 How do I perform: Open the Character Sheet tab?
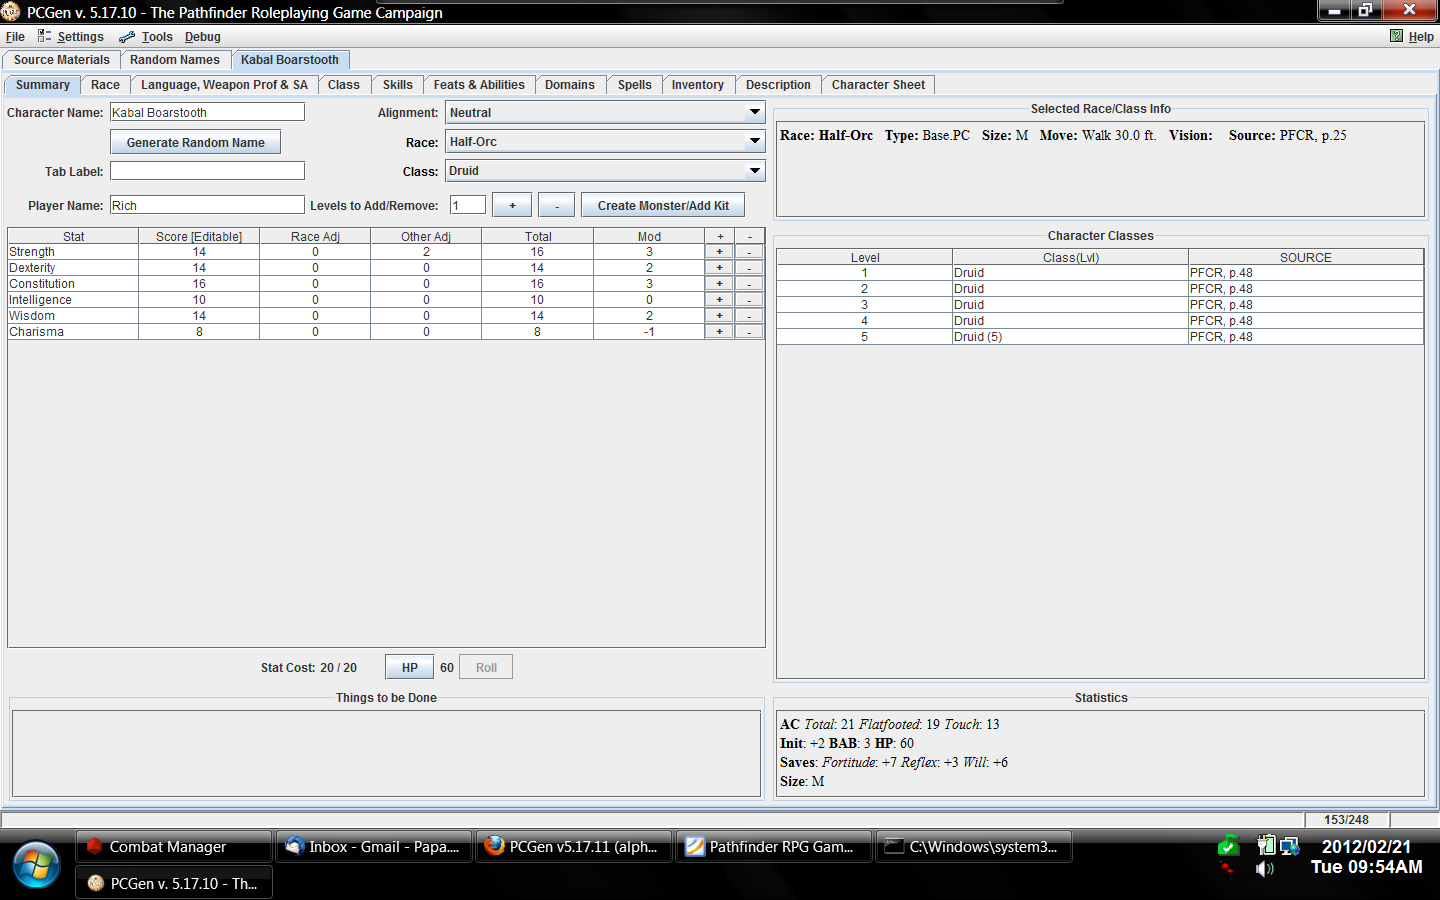(878, 85)
